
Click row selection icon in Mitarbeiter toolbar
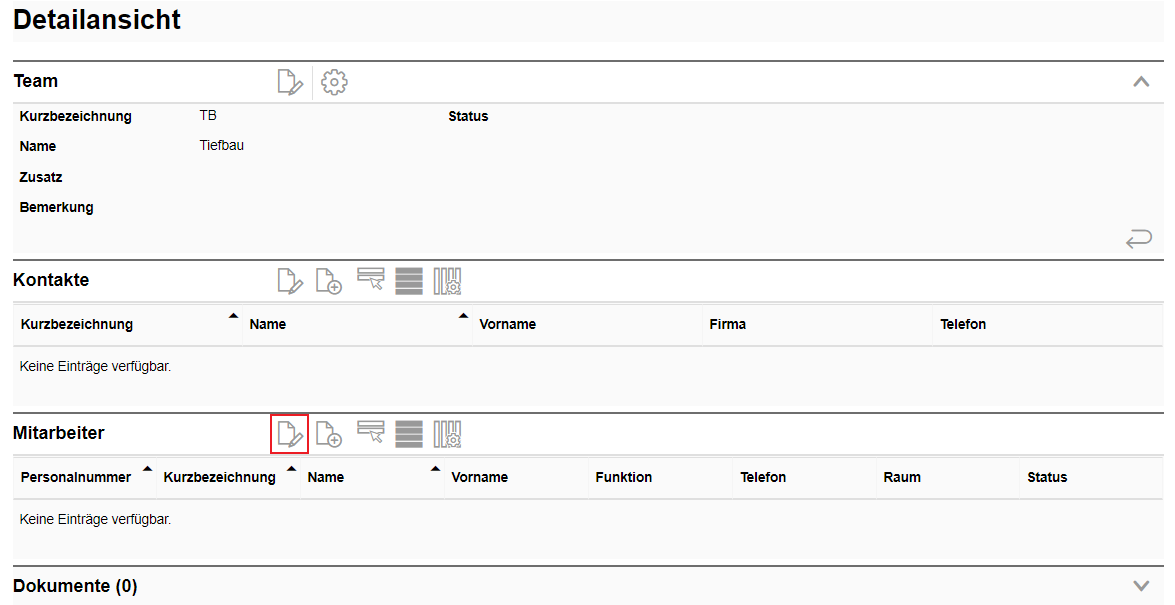[x=371, y=434]
